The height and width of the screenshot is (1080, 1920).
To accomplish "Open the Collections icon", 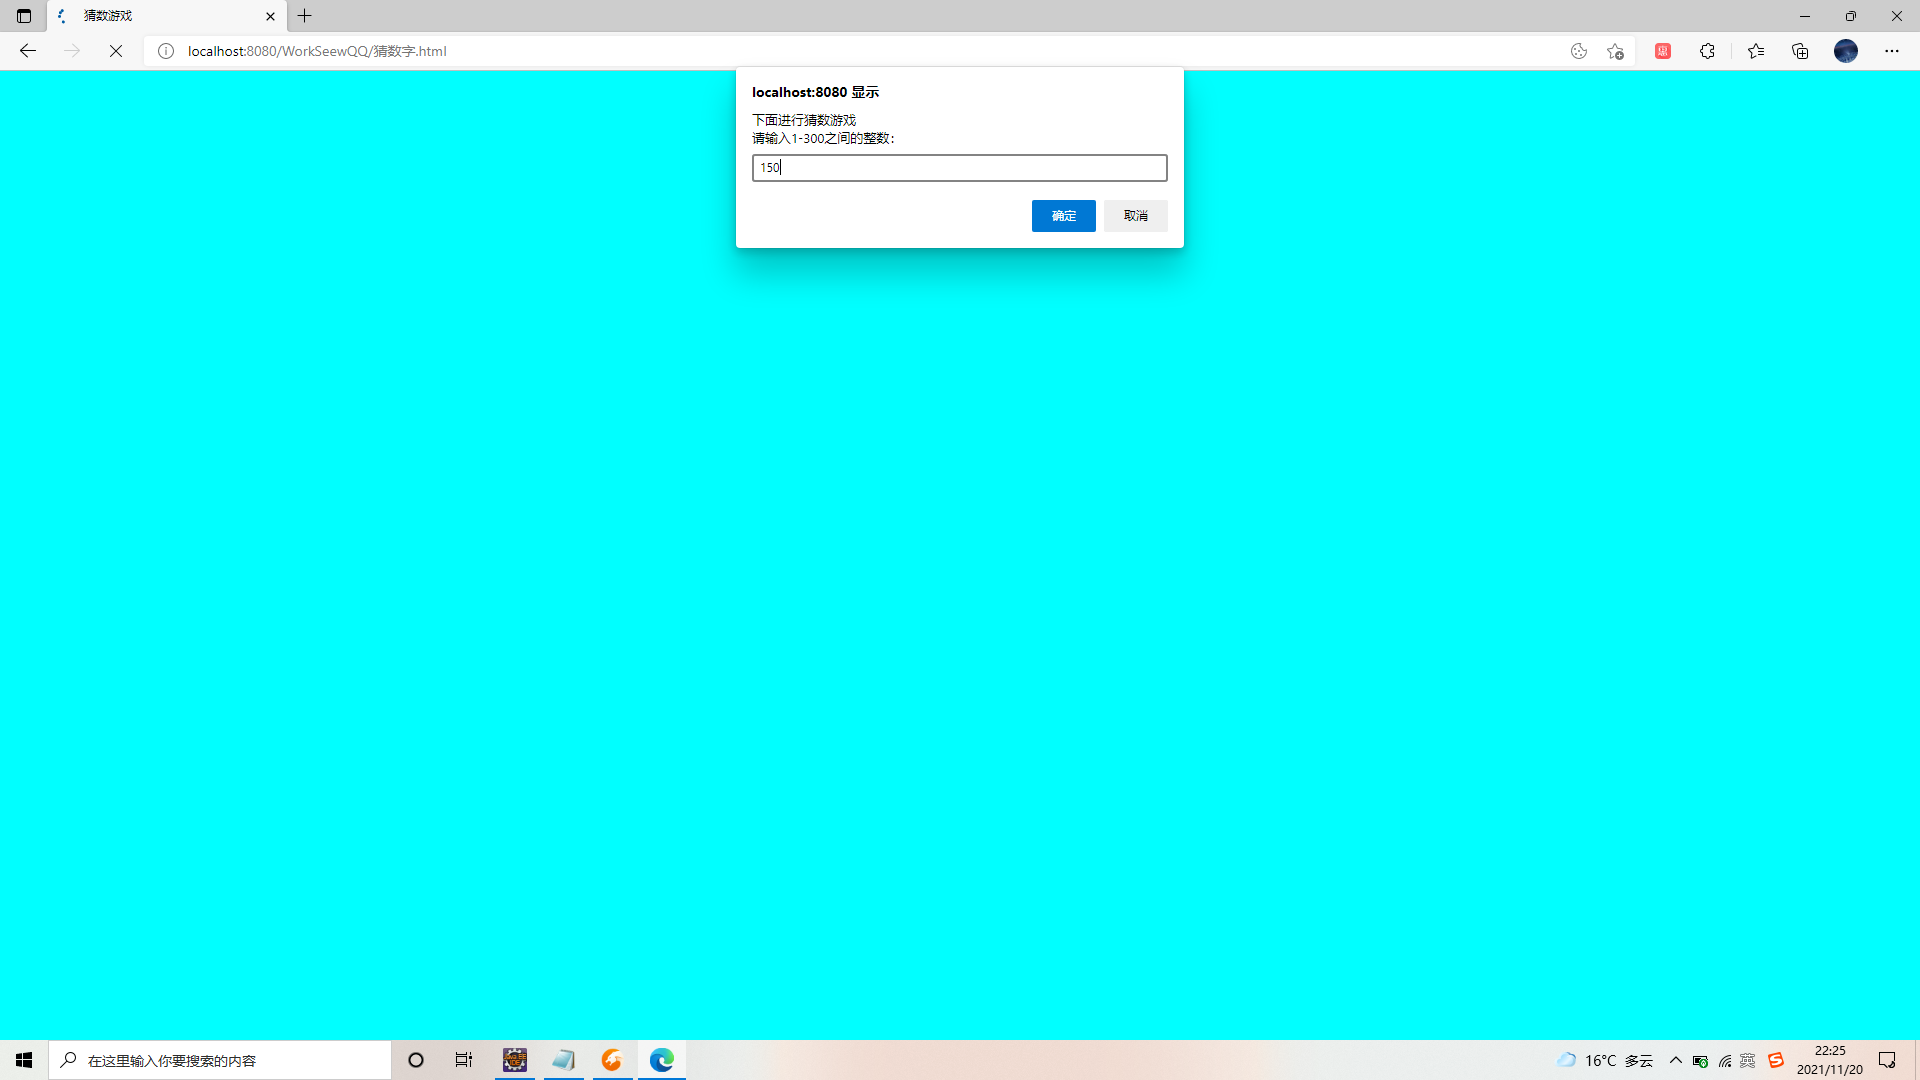I will (x=1800, y=51).
